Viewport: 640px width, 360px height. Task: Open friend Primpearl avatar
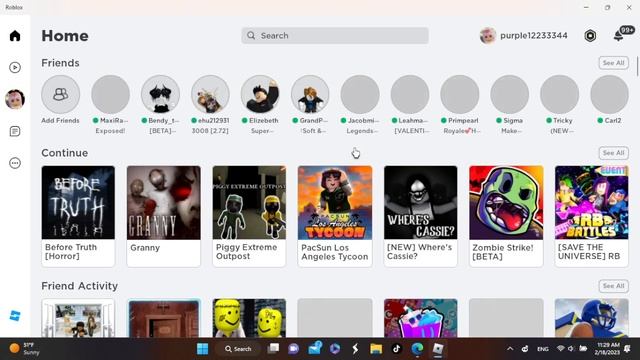coord(460,94)
